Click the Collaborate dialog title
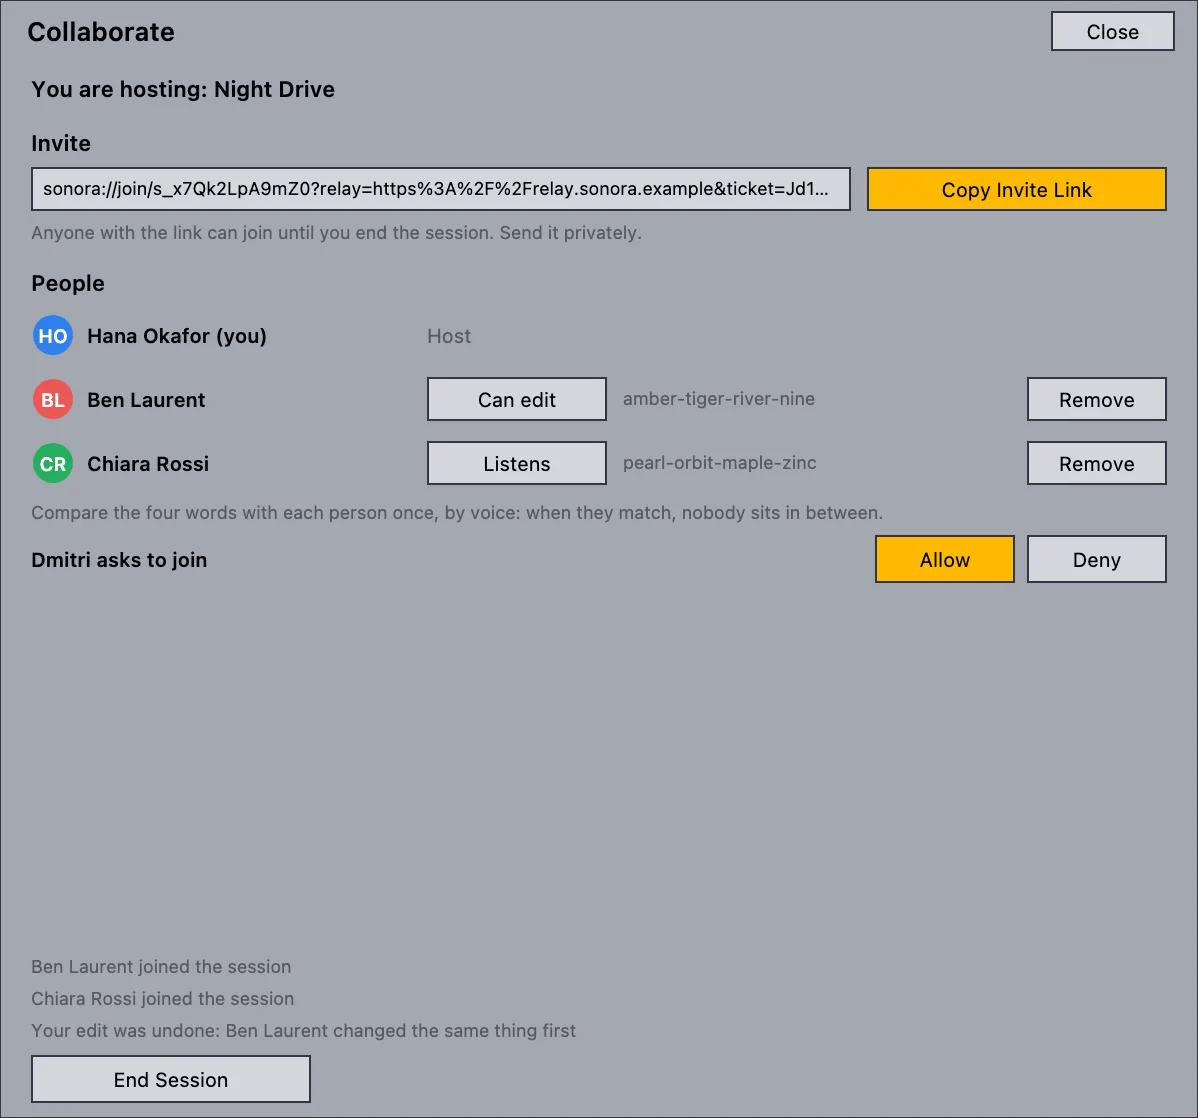Screen dimensions: 1198x1118 coord(101,32)
